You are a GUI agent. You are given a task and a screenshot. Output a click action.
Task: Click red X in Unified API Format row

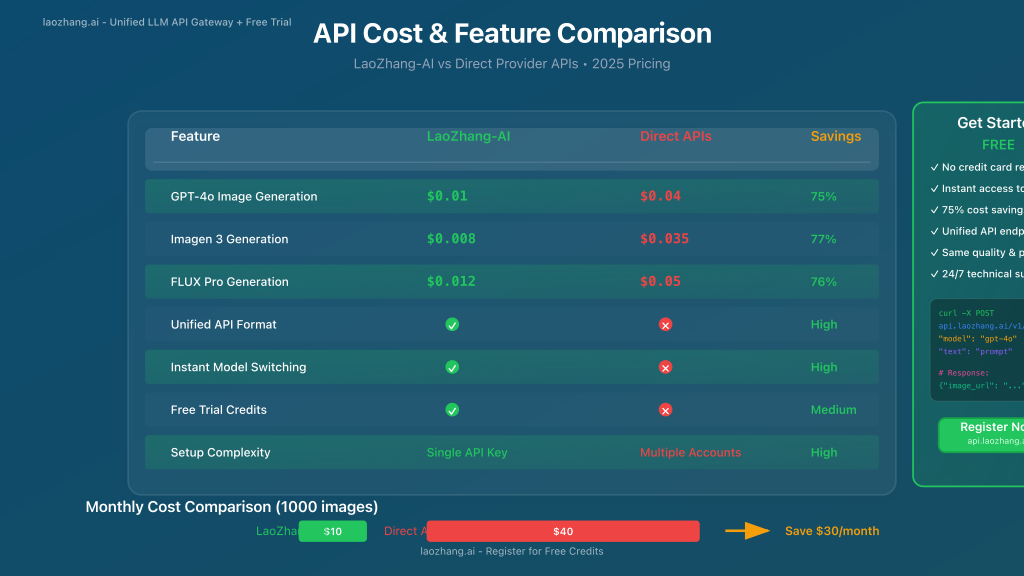click(x=665, y=325)
